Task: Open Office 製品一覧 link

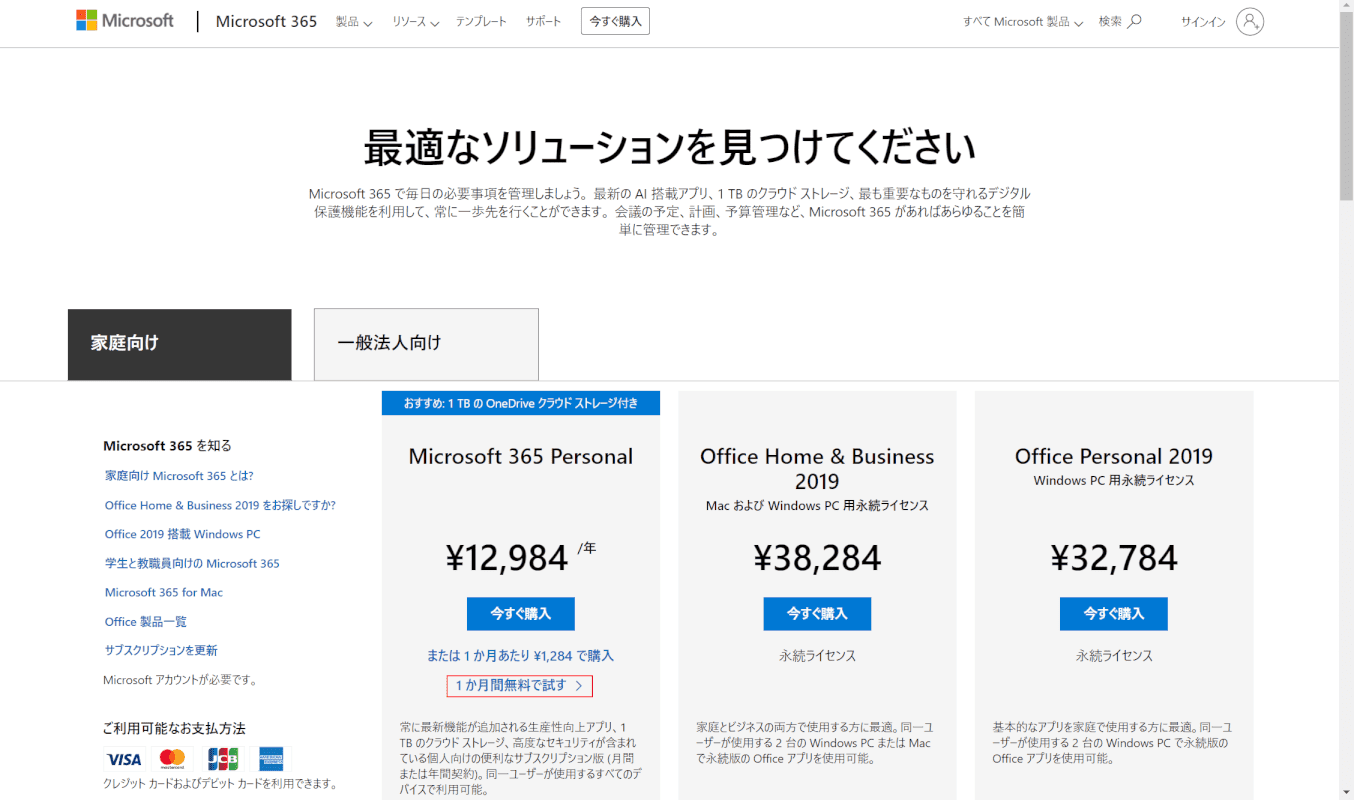Action: point(146,621)
